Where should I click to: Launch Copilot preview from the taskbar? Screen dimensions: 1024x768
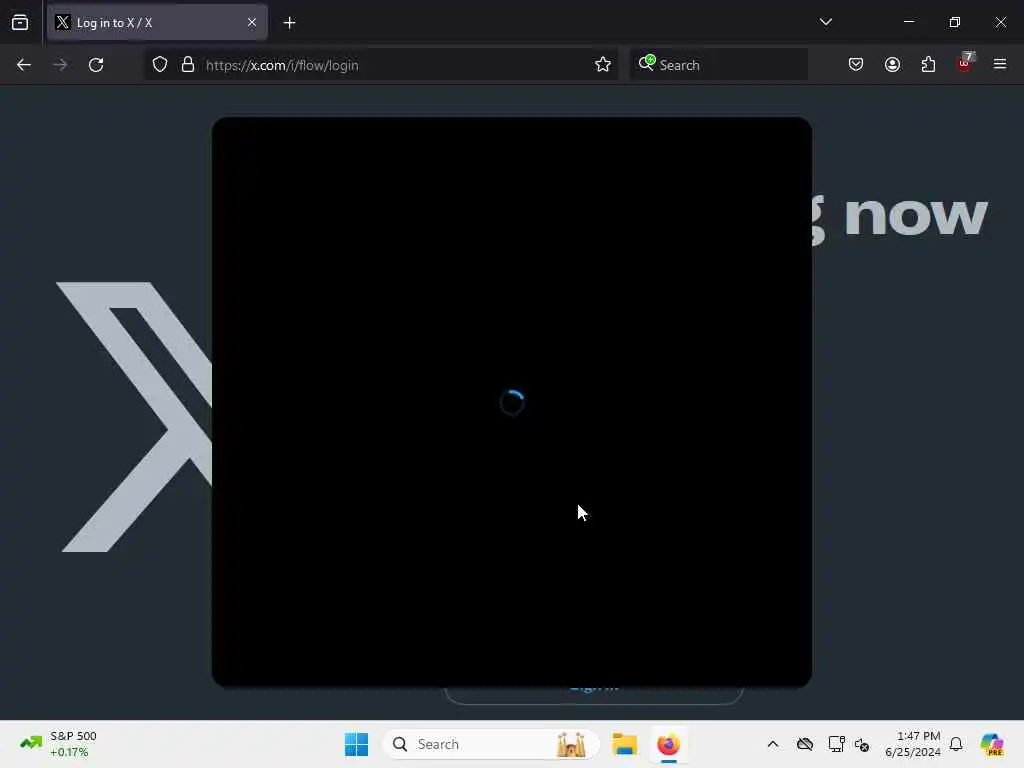click(992, 744)
